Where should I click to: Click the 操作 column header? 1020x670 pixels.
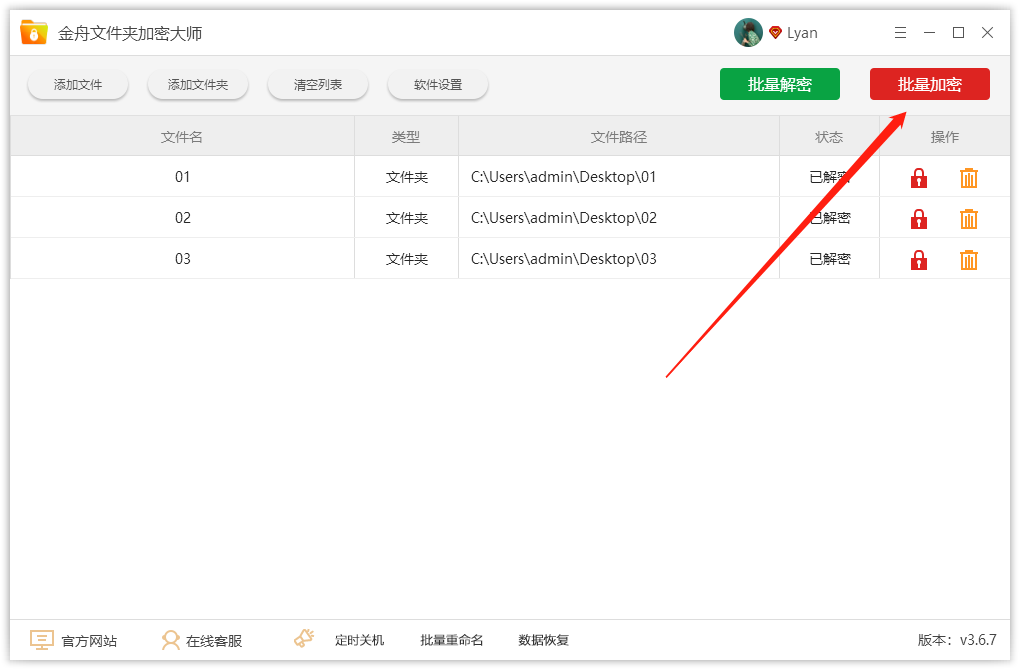click(945, 137)
